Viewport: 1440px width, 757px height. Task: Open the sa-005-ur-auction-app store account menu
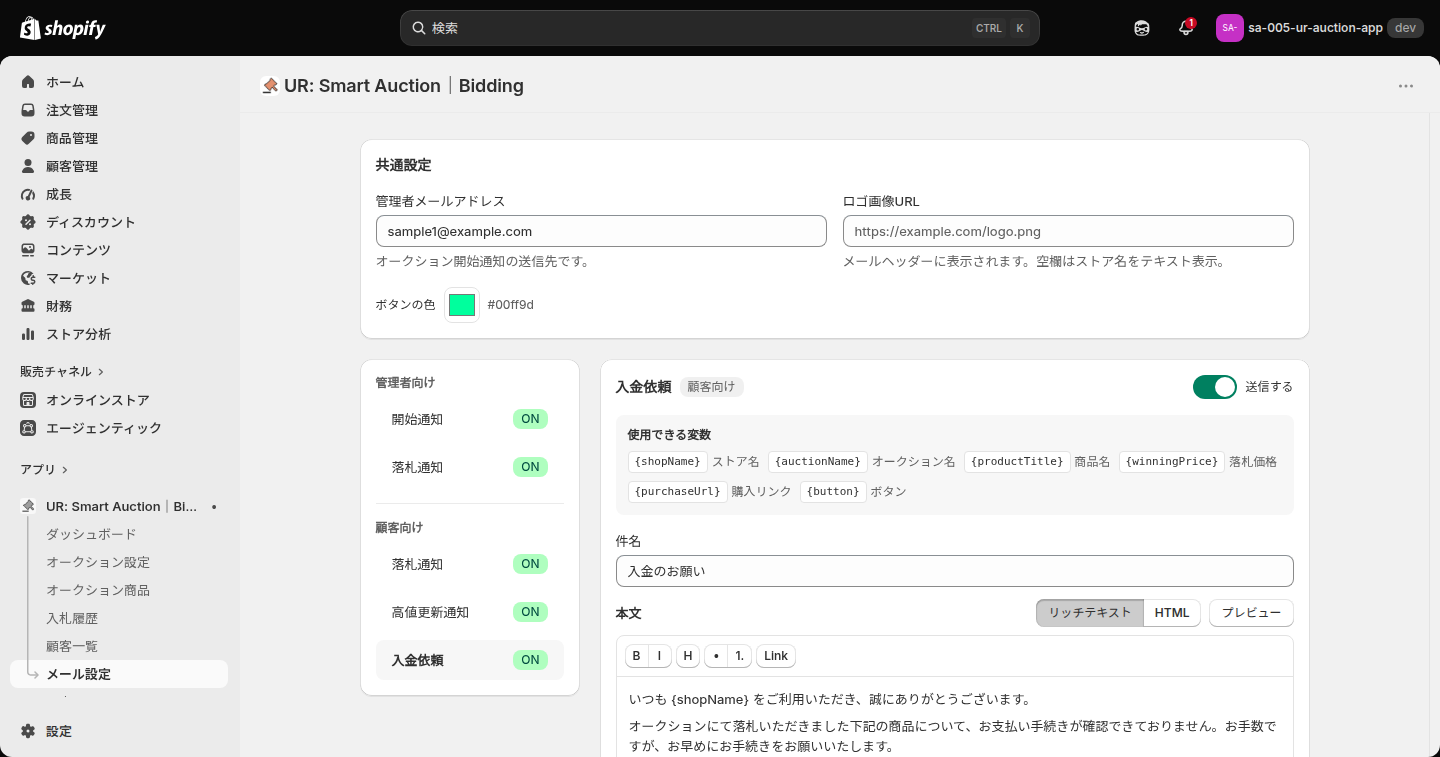point(1318,28)
